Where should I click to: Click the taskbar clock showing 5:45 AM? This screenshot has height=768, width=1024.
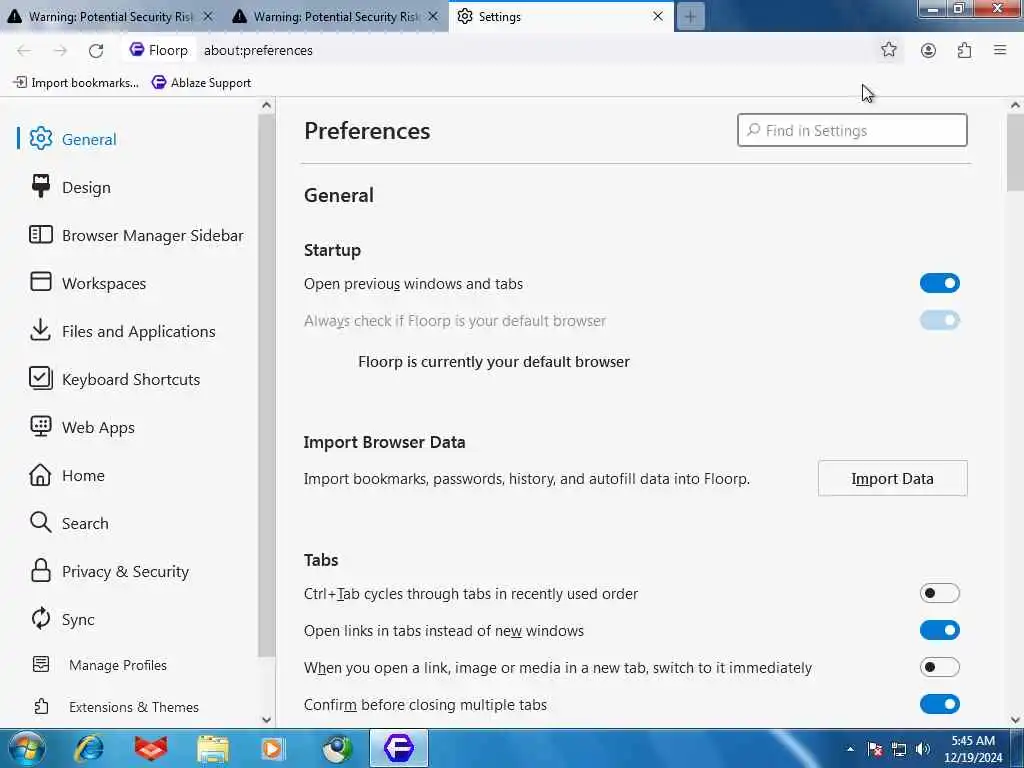click(x=973, y=748)
